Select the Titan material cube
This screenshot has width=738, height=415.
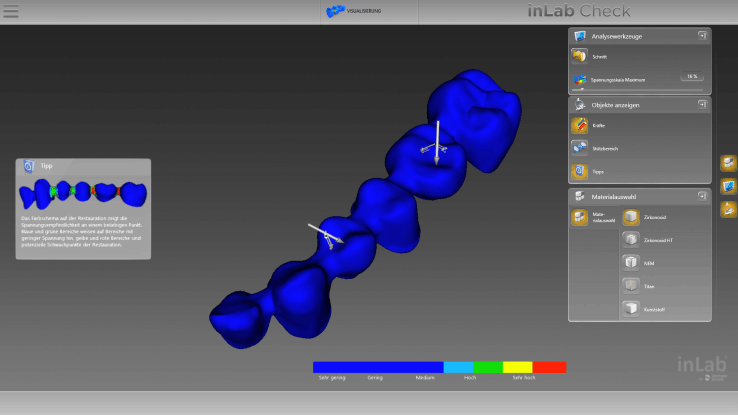(x=631, y=286)
